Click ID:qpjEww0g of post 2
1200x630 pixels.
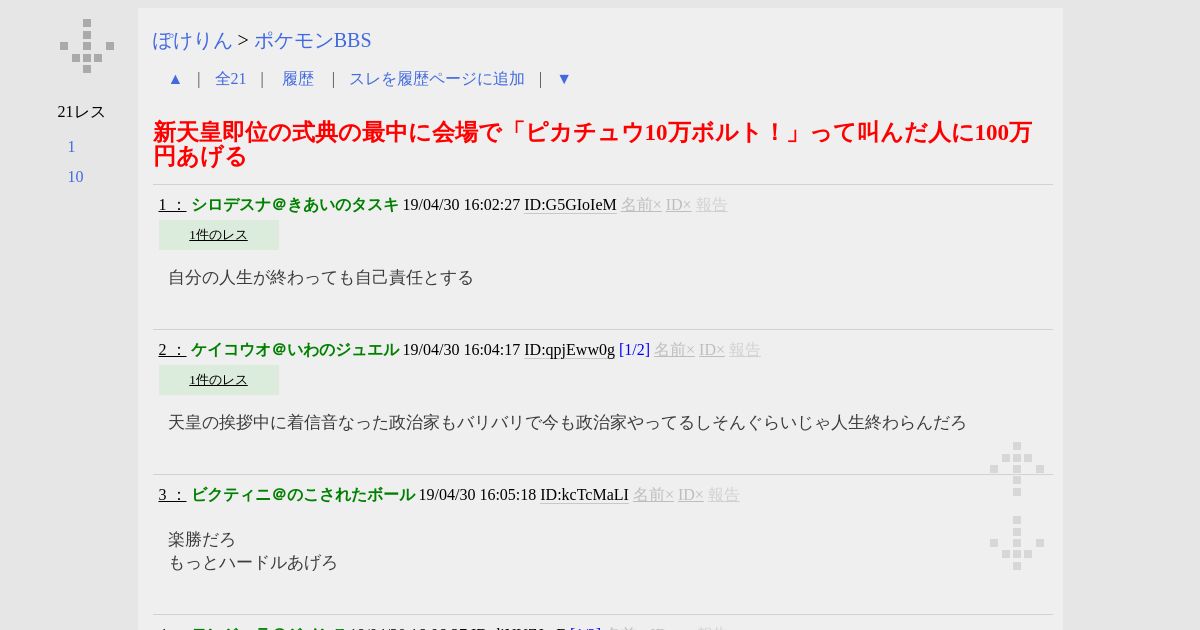coord(570,350)
